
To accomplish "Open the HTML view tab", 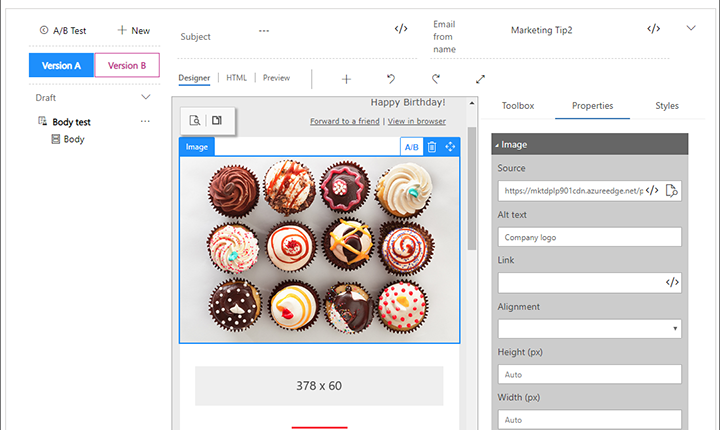I will point(236,78).
